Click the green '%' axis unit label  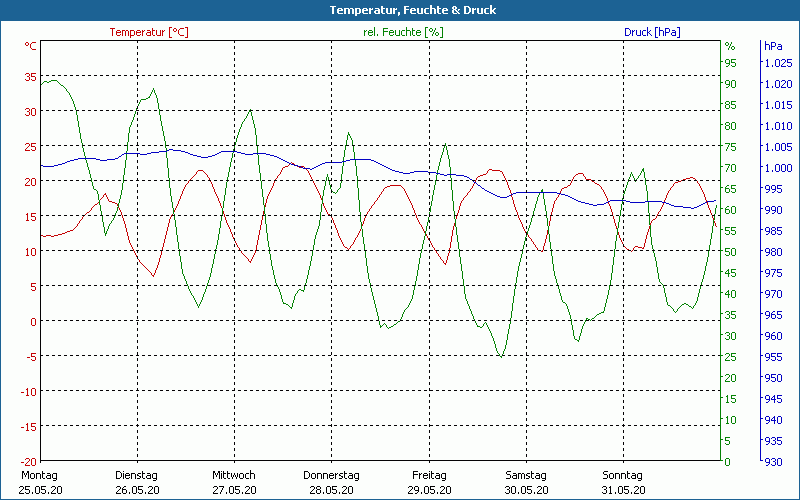(730, 46)
